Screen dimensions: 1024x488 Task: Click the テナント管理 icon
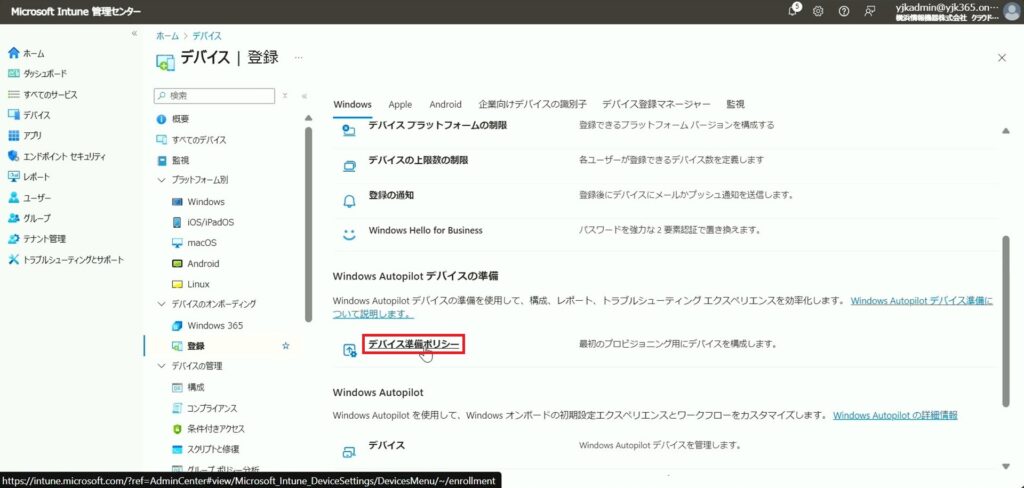click(14, 239)
